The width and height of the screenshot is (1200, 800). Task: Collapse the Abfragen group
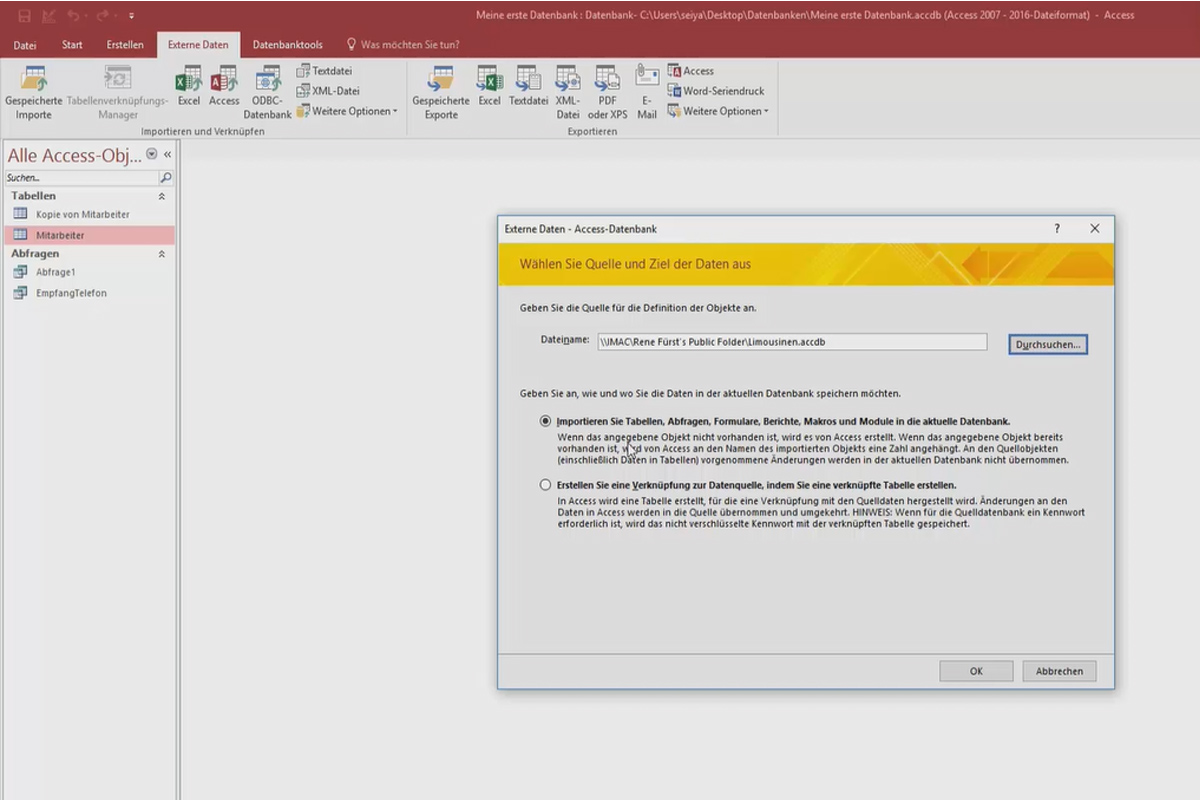(162, 254)
